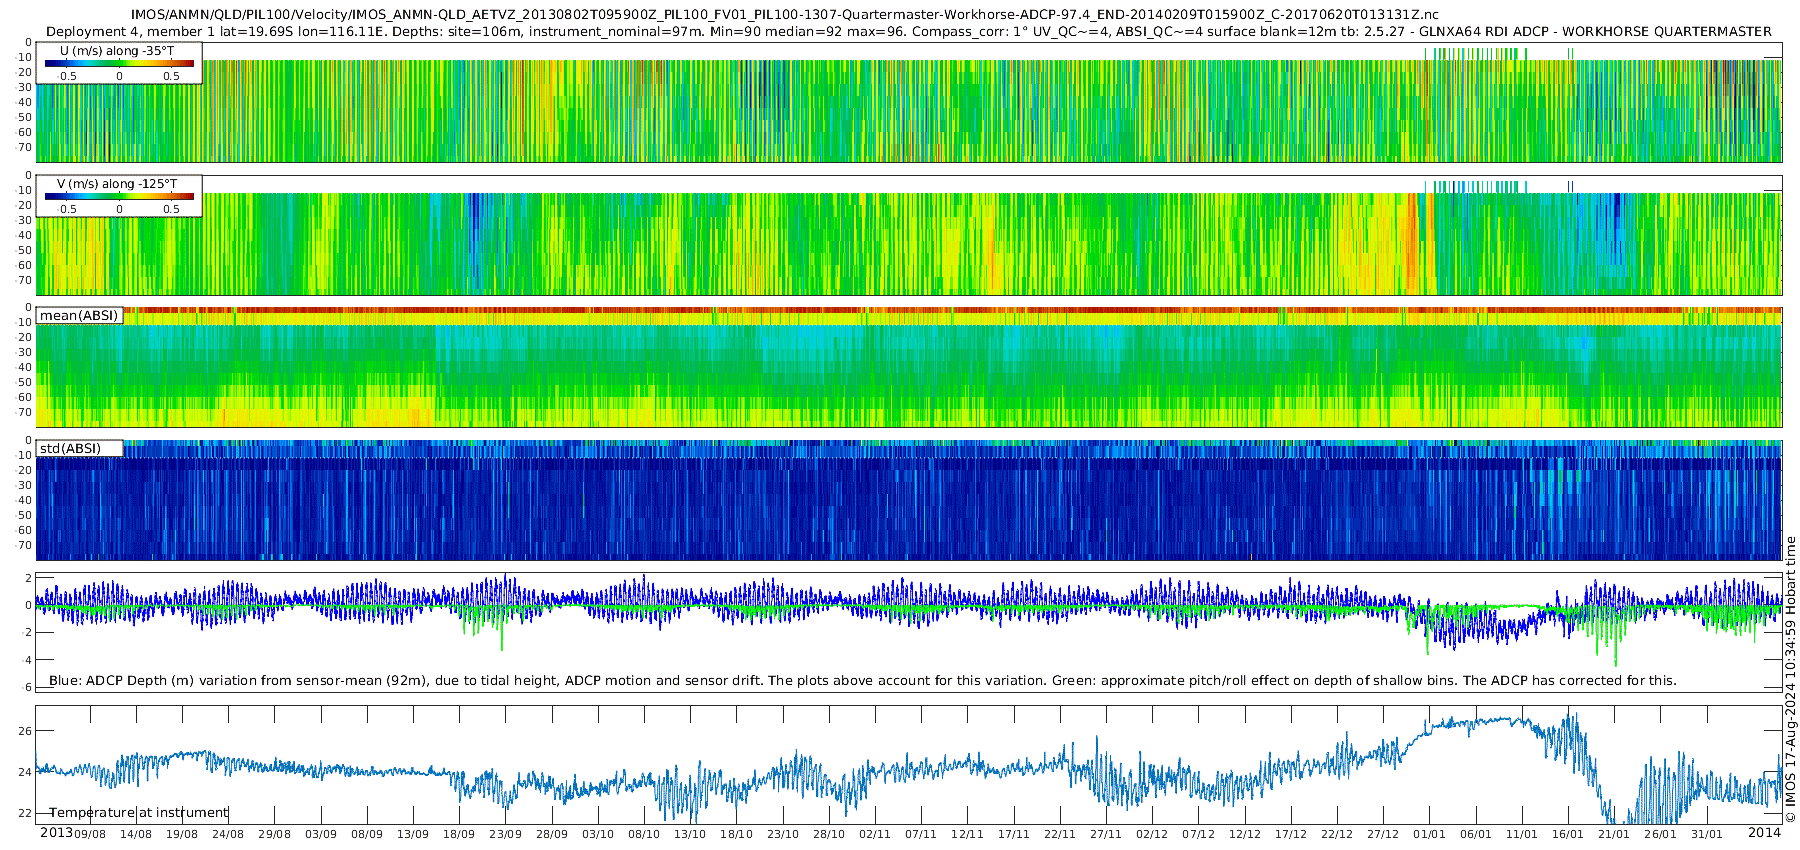
Task: Click the file path title text
Action: [x=785, y=14]
